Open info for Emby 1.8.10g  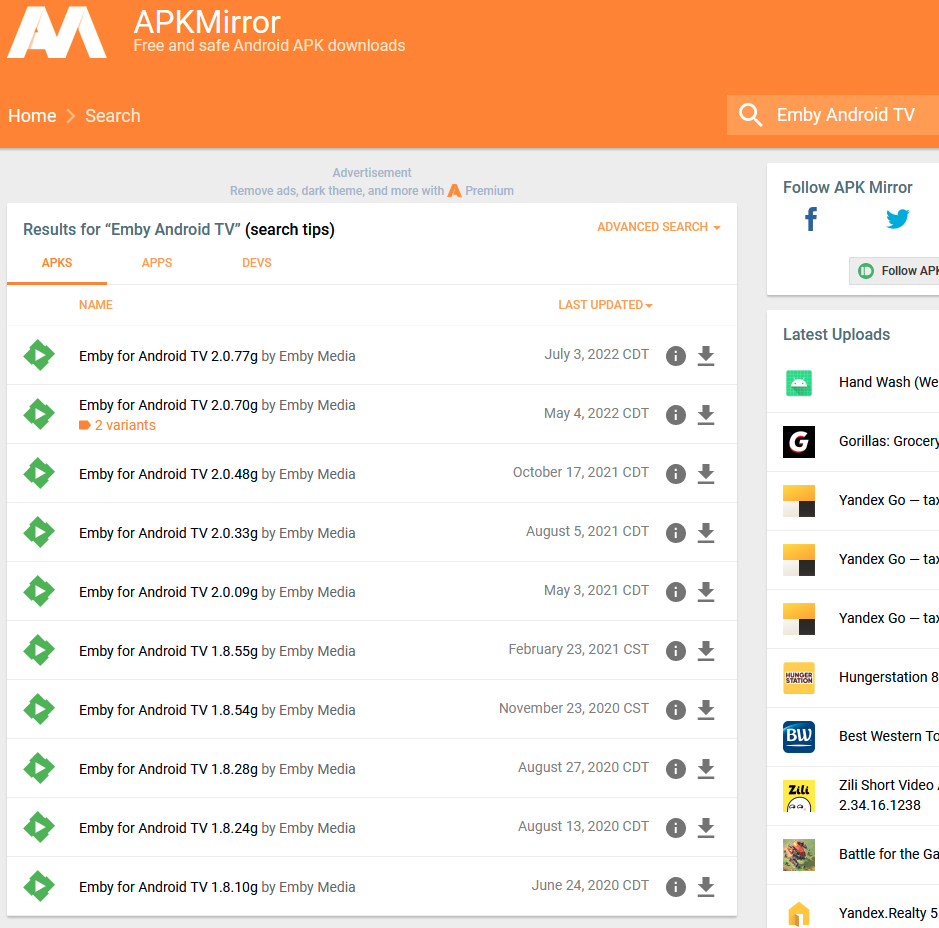coord(676,887)
